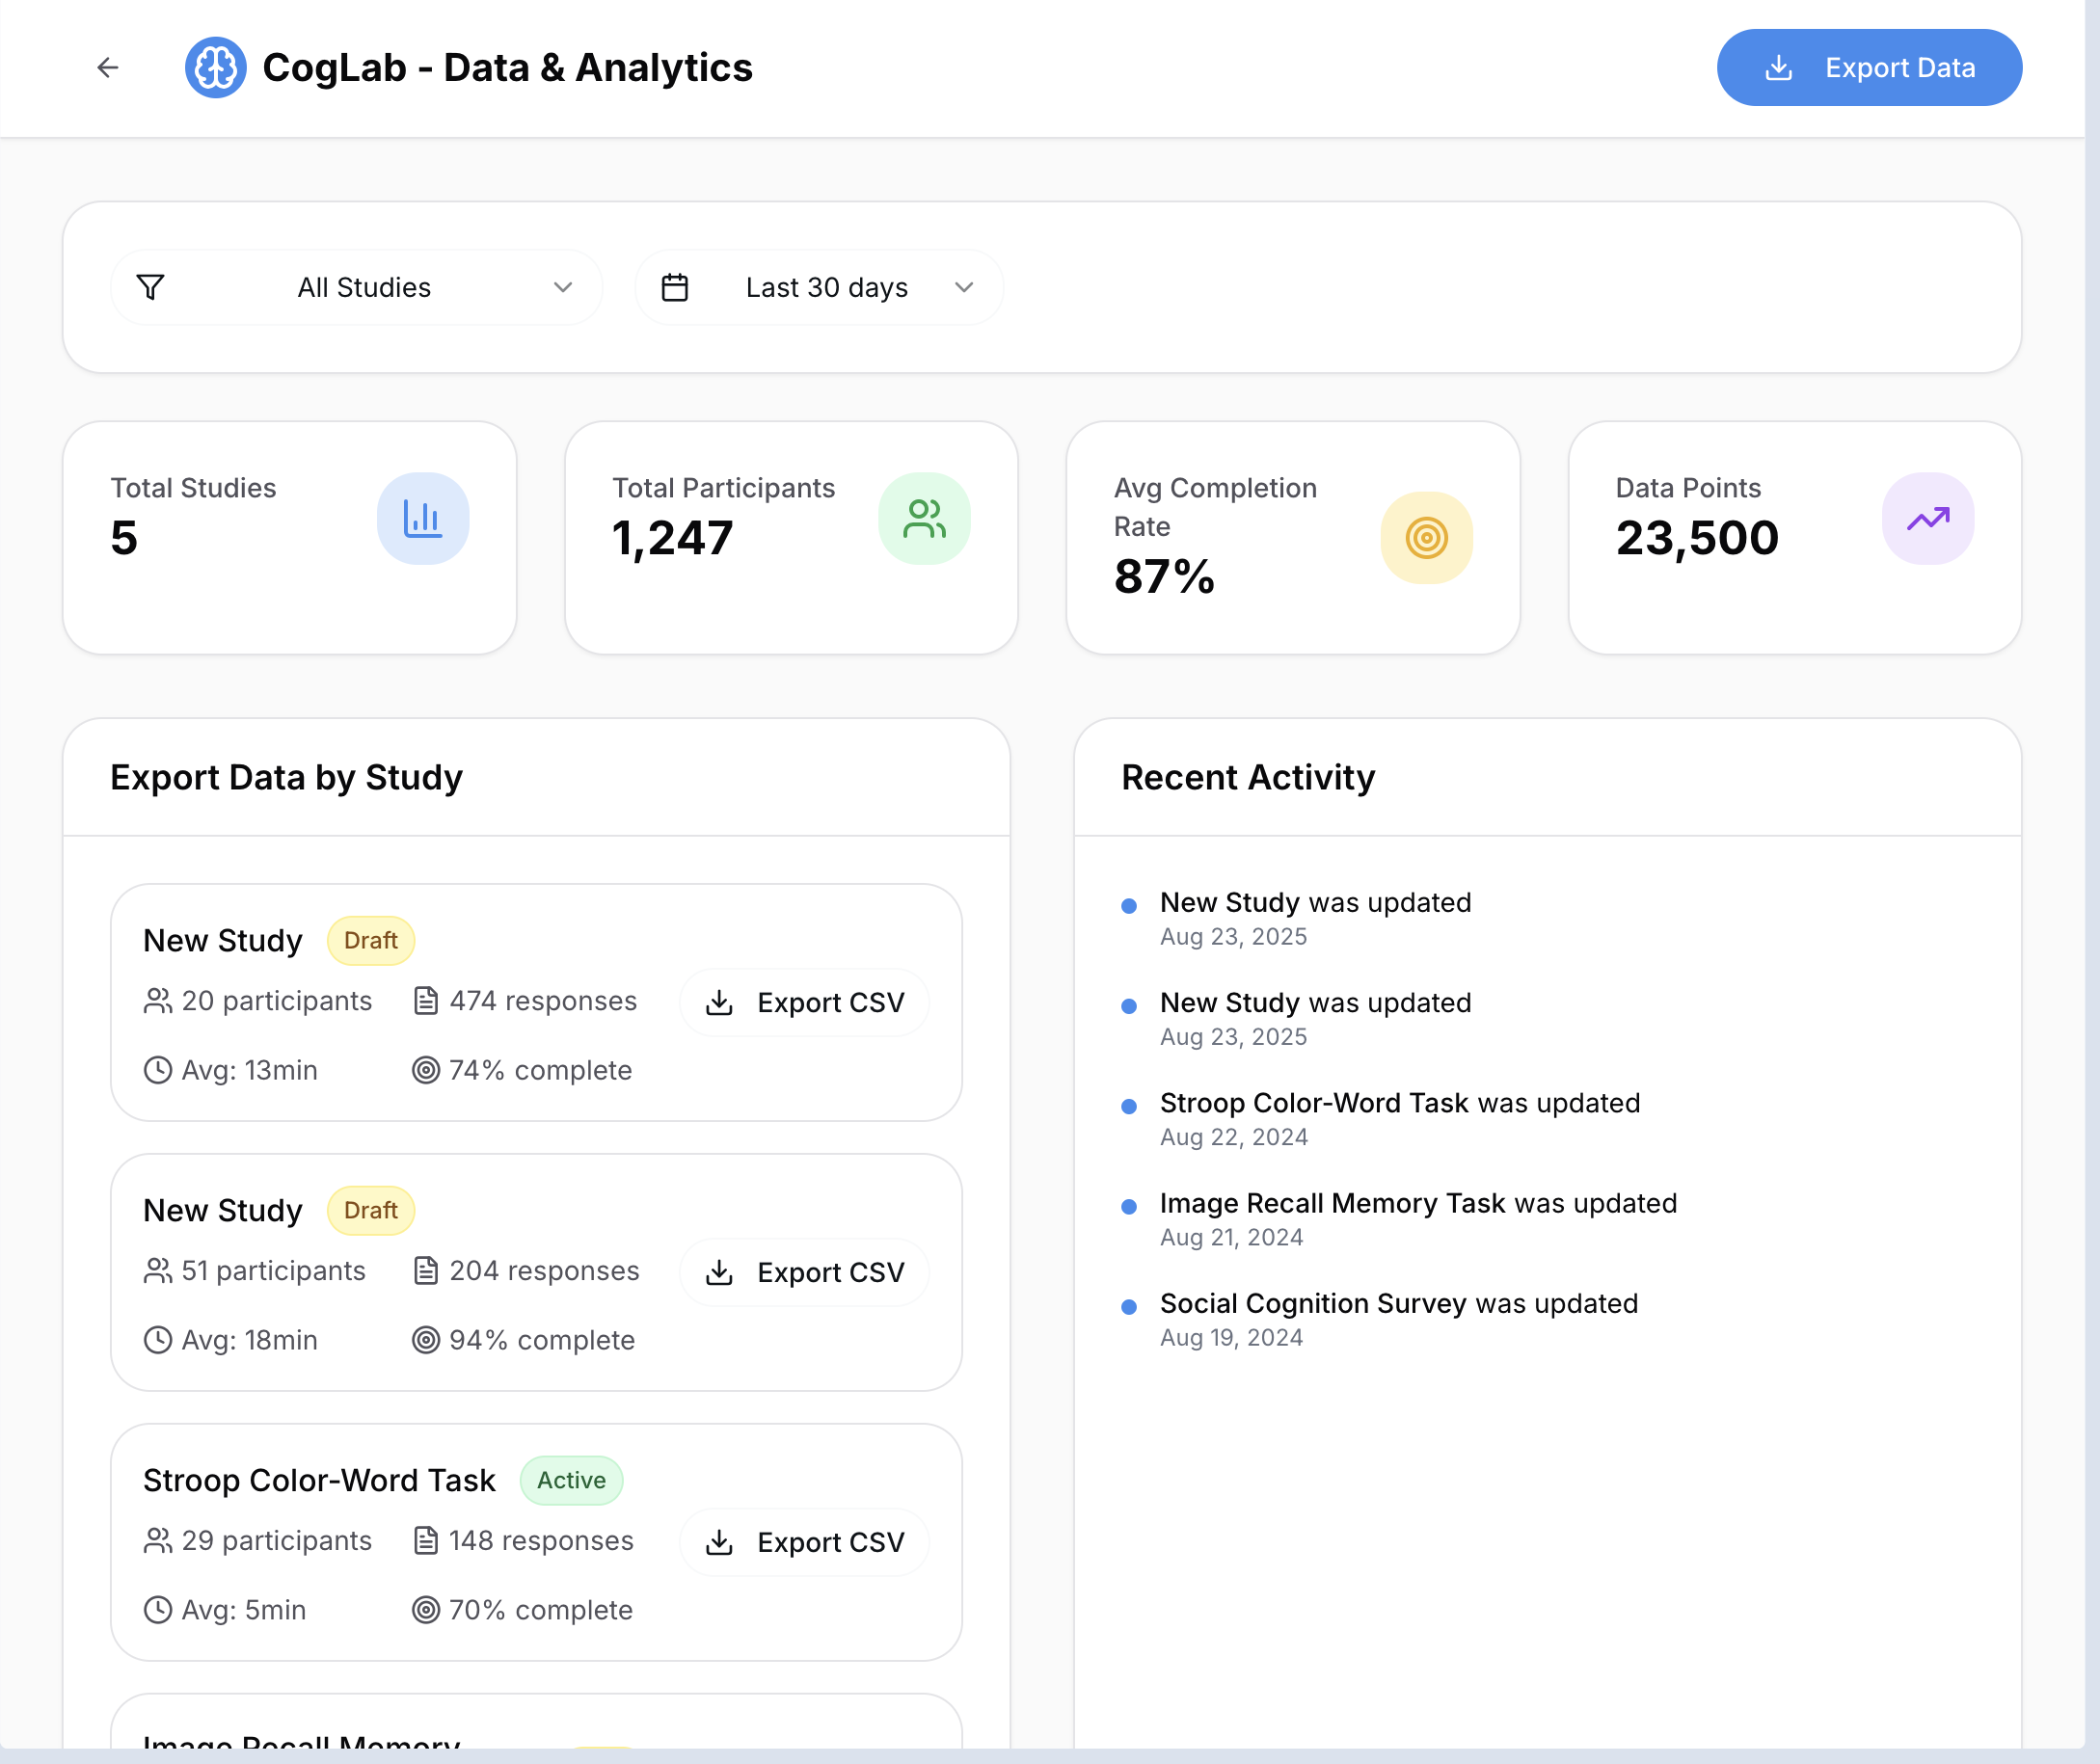Click the funnel filter icon
Screen dimensions: 2100x1764
(151, 287)
